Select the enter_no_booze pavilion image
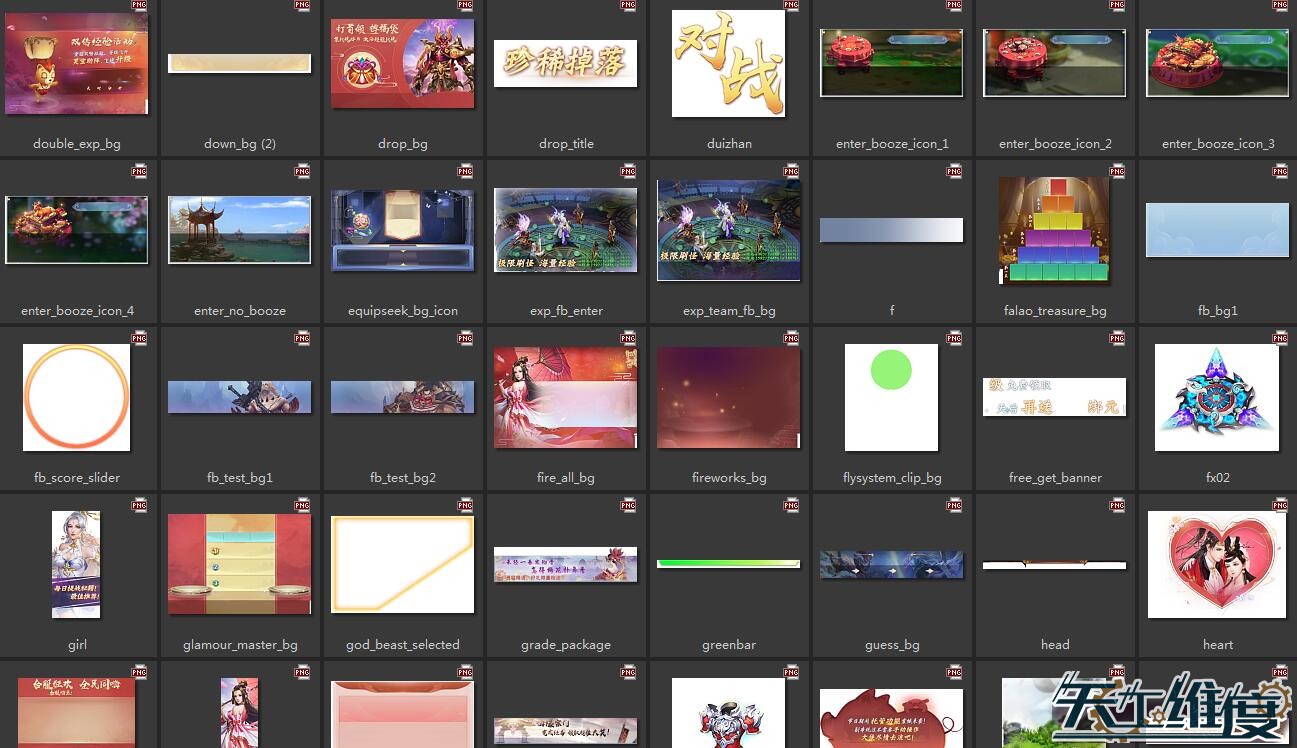Viewport: 1297px width, 748px height. click(x=240, y=230)
